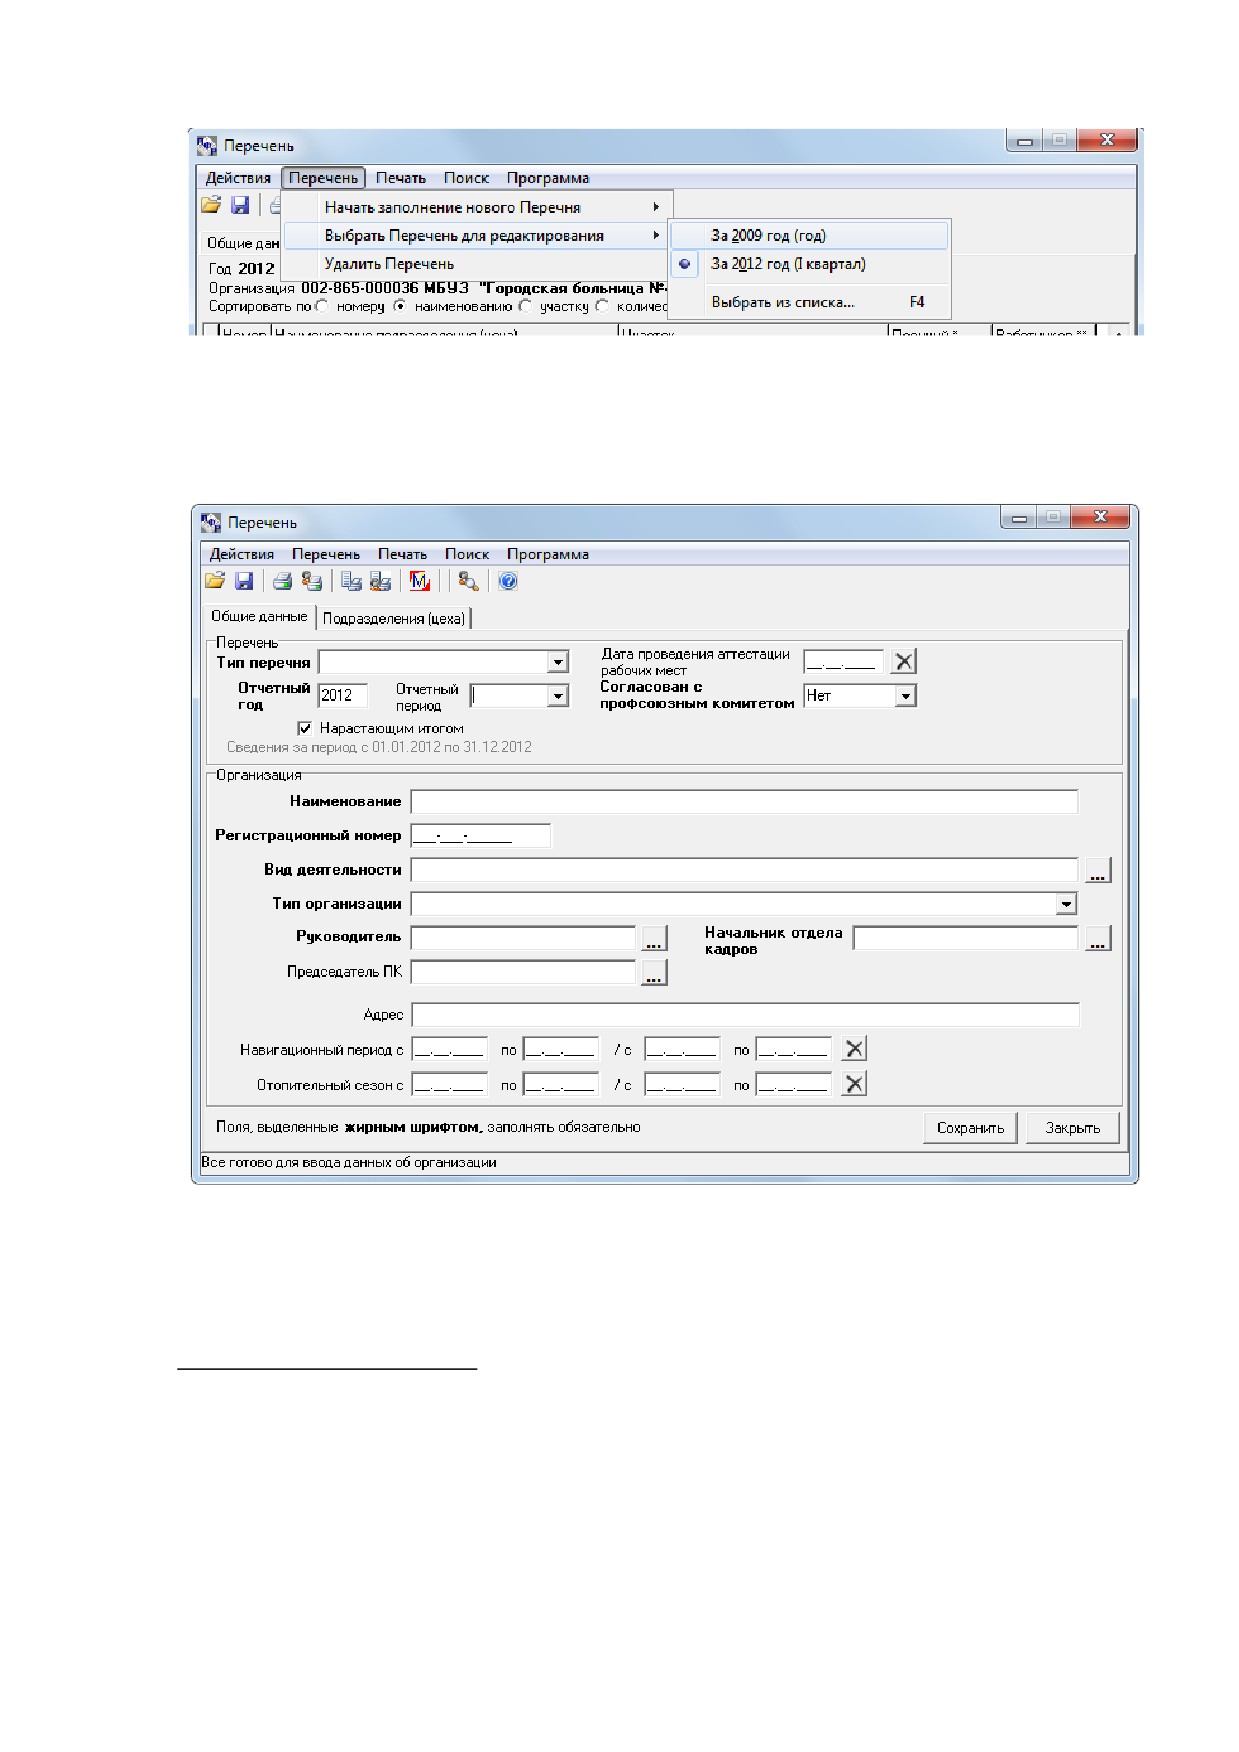Click the floppy disk save icon in the lower form window
The height and width of the screenshot is (1752, 1239).
pos(243,581)
